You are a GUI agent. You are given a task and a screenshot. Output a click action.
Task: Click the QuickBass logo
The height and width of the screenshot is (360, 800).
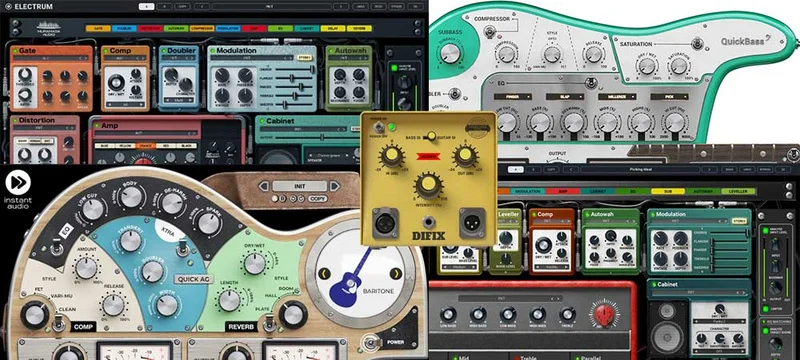pos(745,40)
